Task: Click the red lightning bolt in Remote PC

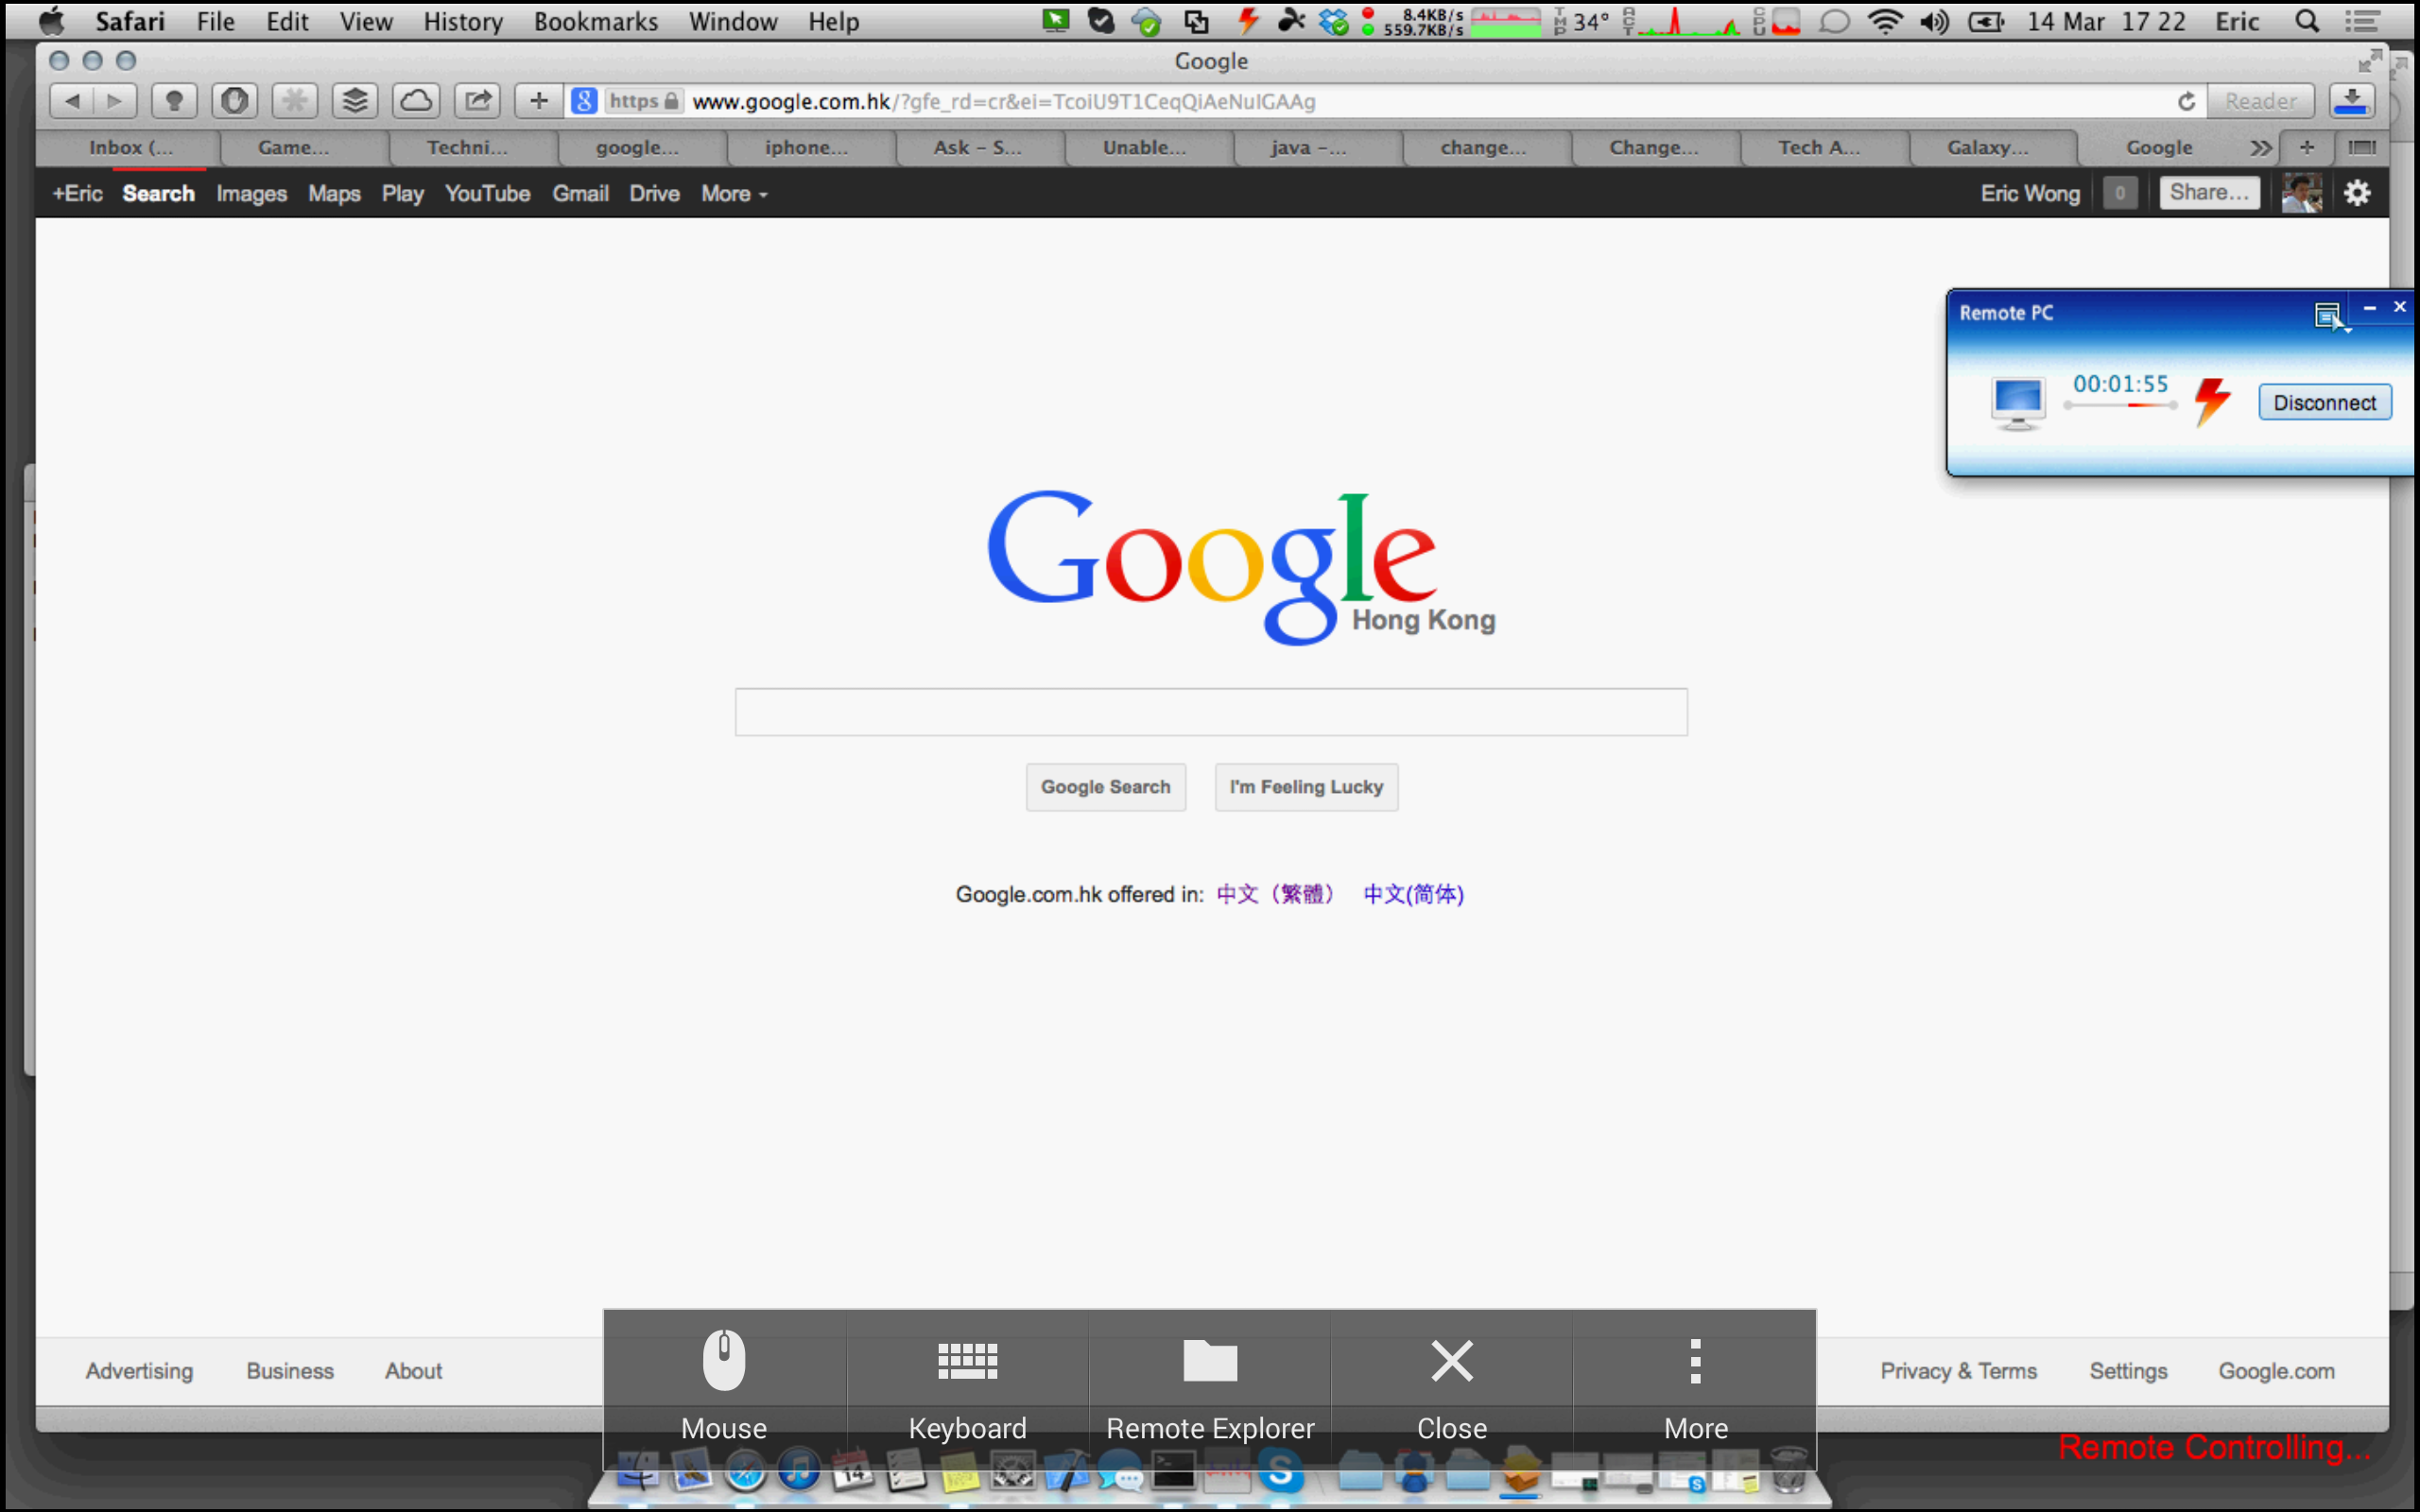Action: pyautogui.click(x=2211, y=401)
